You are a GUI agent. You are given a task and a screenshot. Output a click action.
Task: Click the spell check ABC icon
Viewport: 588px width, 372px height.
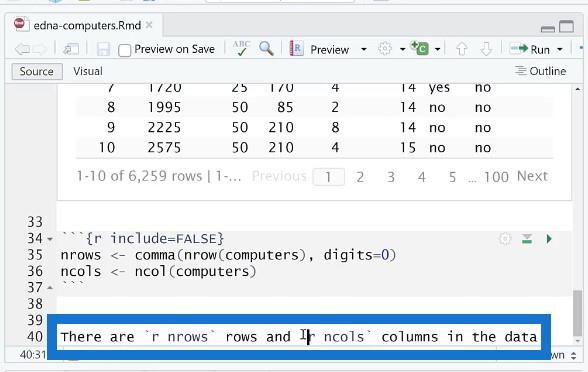[x=241, y=49]
